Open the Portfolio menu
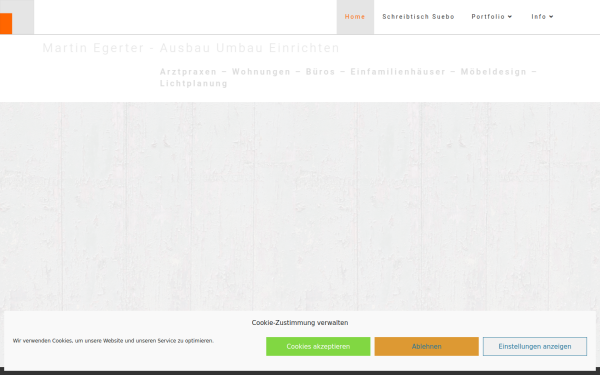 click(x=488, y=17)
